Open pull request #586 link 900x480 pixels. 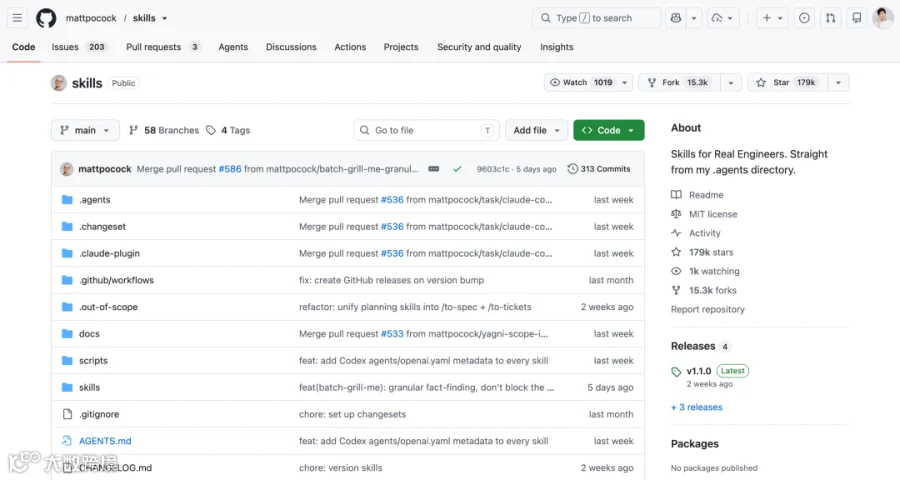tap(230, 169)
